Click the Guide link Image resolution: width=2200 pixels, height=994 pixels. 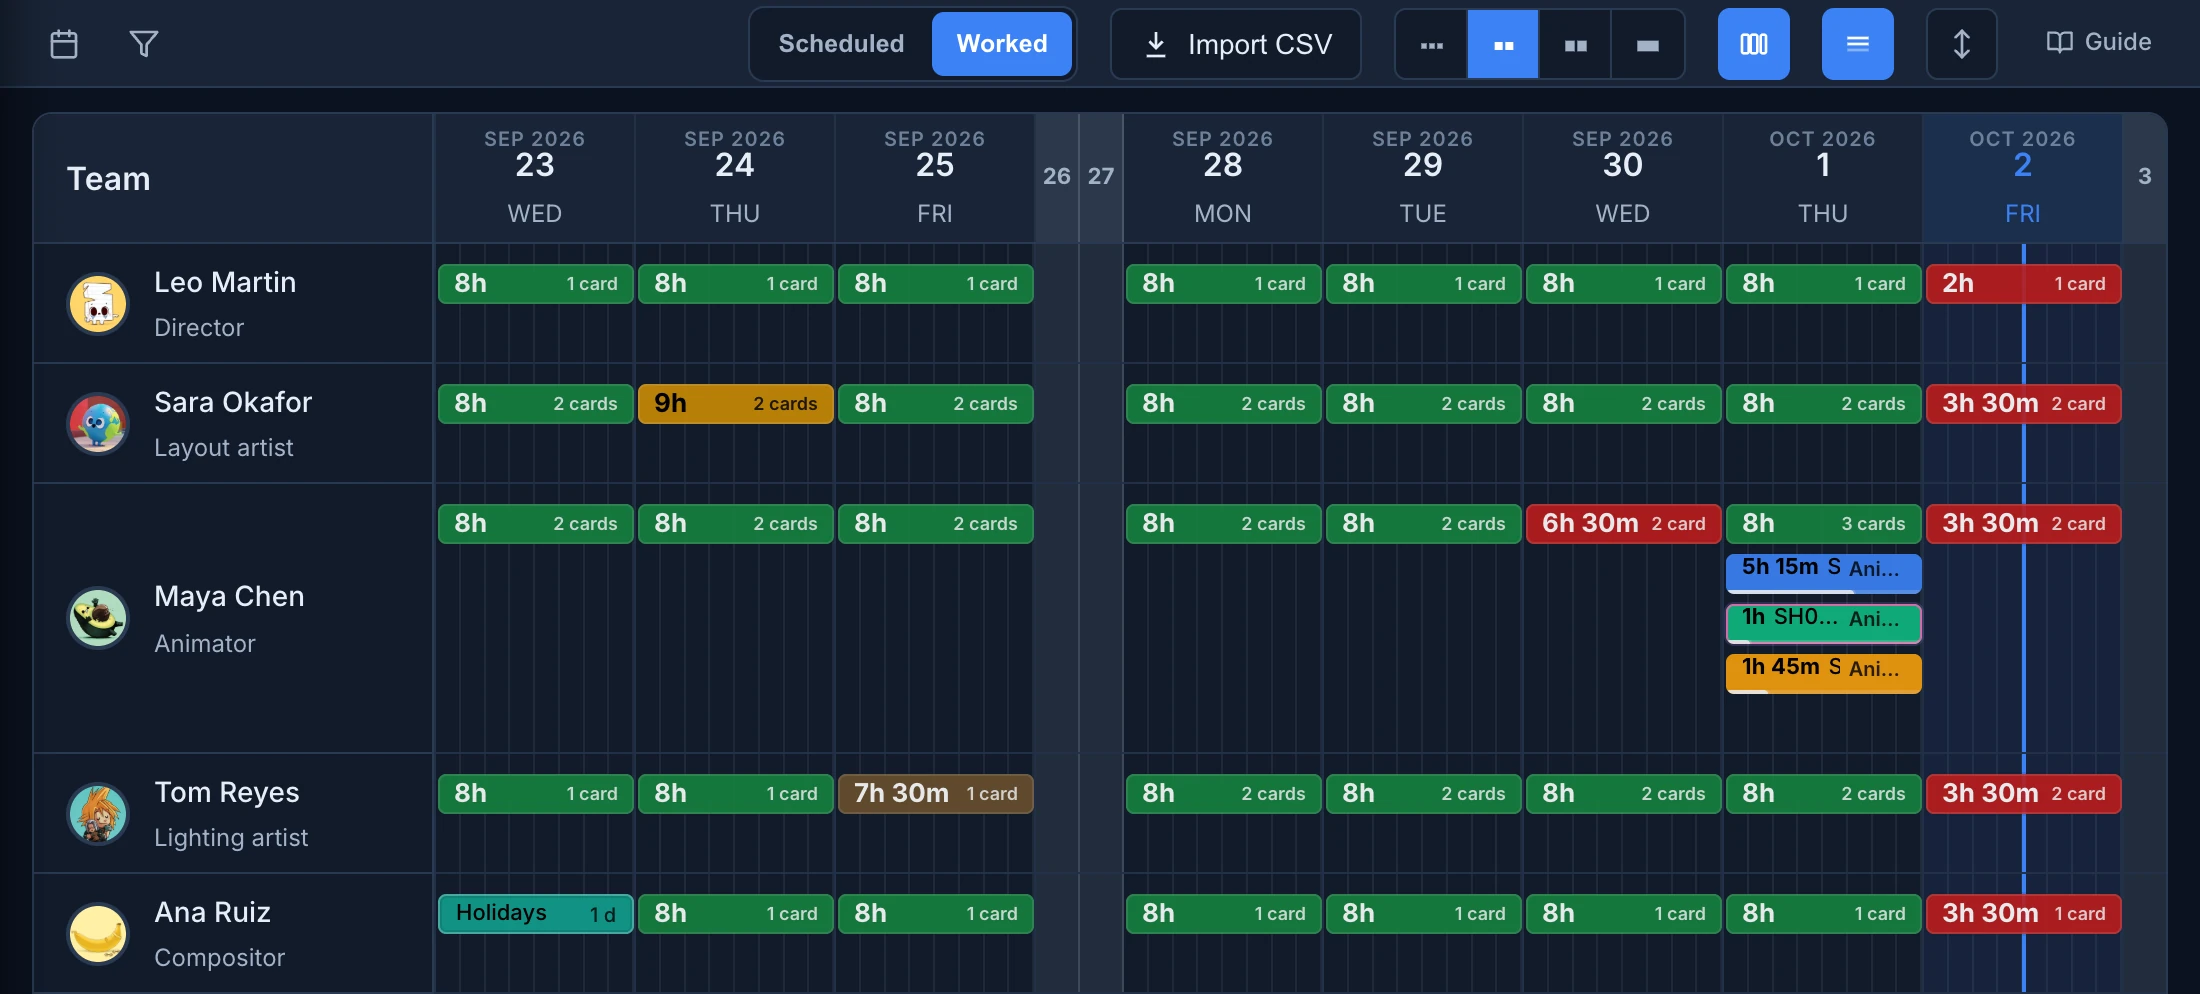(2099, 42)
